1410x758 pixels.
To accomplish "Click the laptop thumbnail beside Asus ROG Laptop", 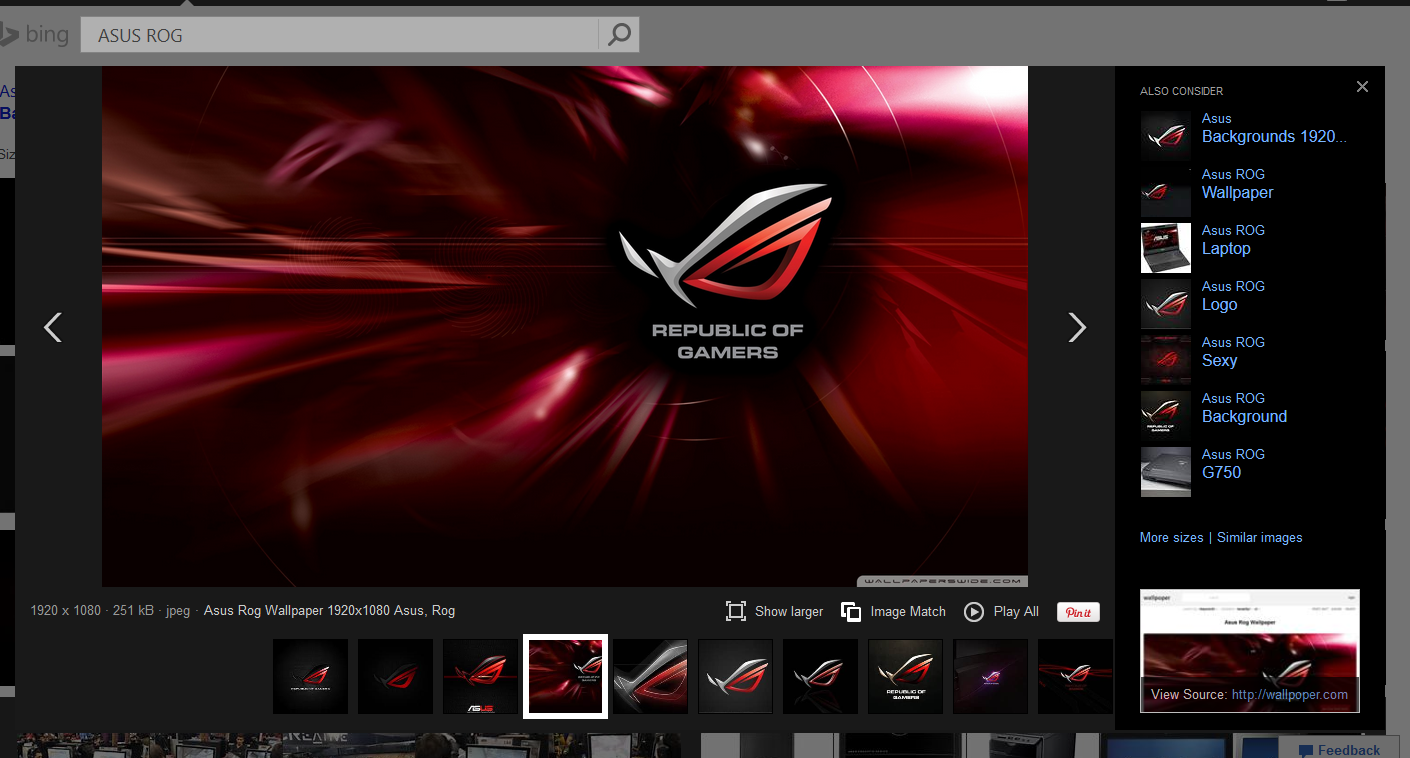I will coord(1166,247).
